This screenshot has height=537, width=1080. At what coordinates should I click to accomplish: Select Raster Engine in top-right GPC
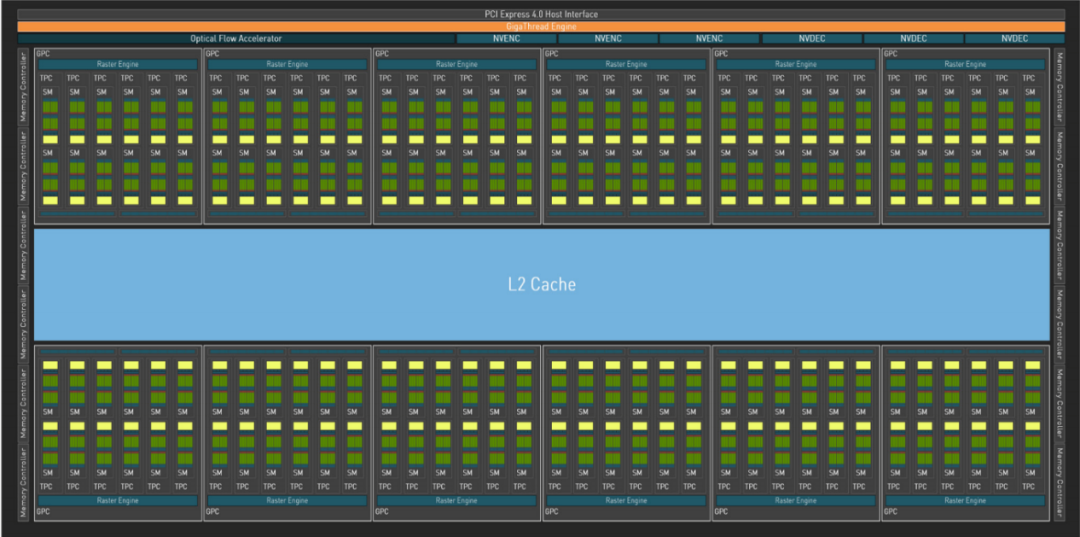click(963, 64)
